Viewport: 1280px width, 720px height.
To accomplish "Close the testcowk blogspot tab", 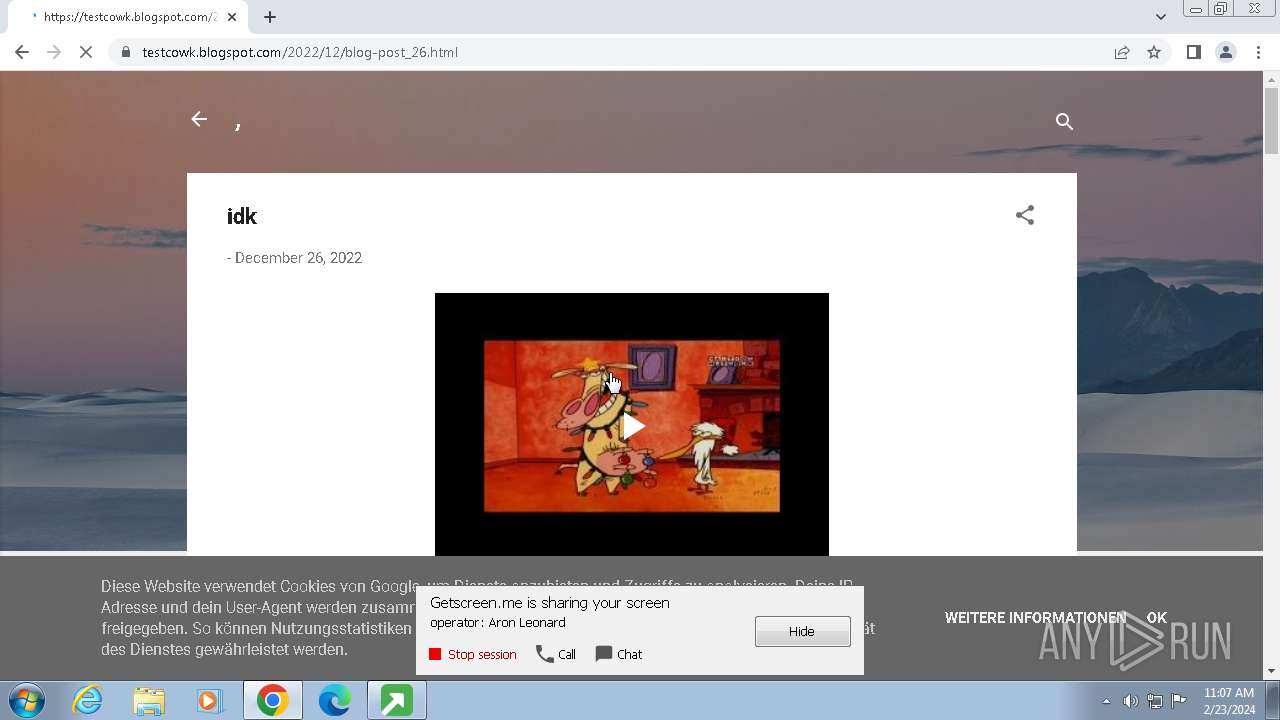I will point(232,17).
